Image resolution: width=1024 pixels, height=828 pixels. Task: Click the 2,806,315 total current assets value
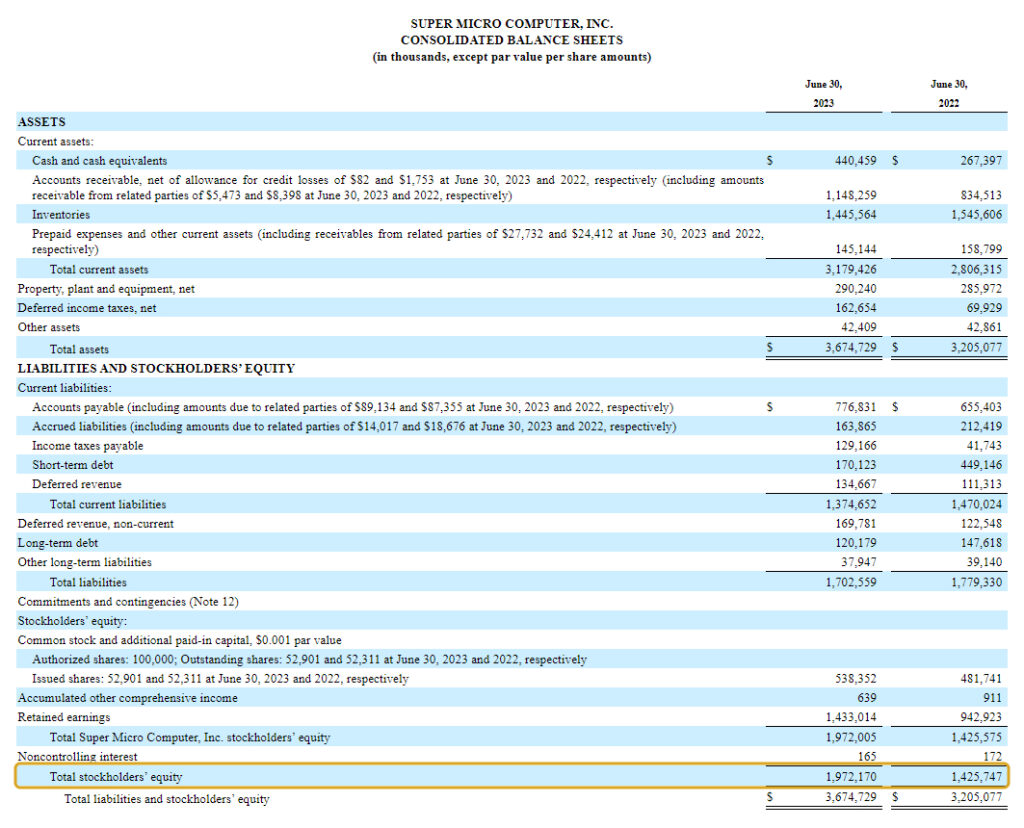point(976,270)
